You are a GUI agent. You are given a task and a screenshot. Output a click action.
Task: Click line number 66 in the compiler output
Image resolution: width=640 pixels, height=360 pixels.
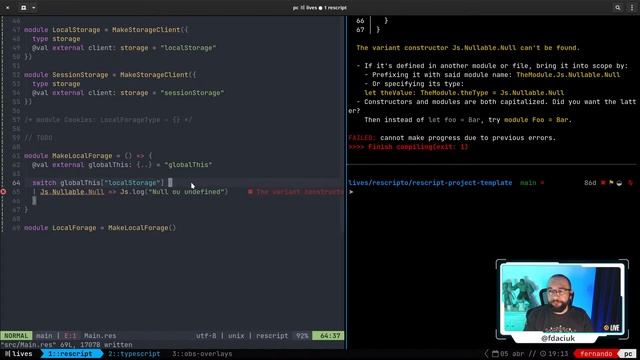click(x=360, y=21)
